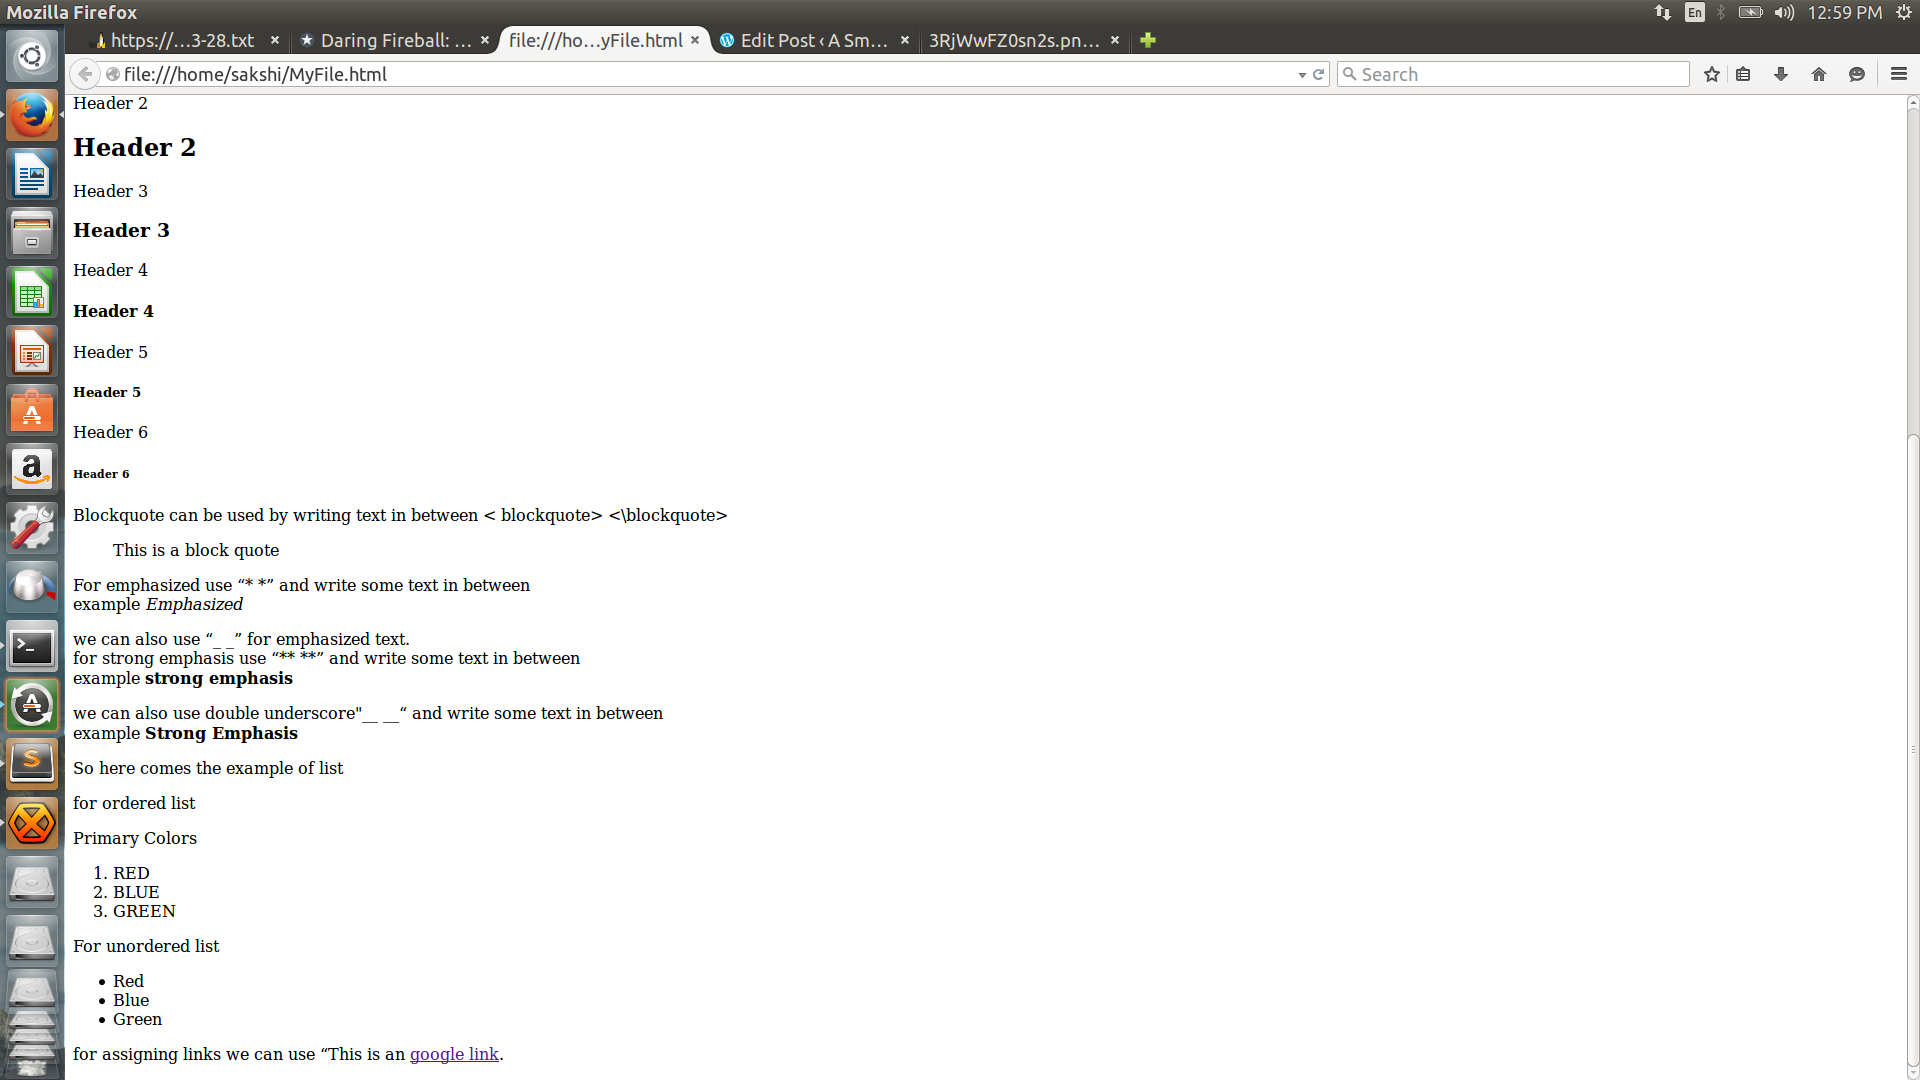
Task: Close the Daring Fireball tab
Action: click(x=485, y=40)
